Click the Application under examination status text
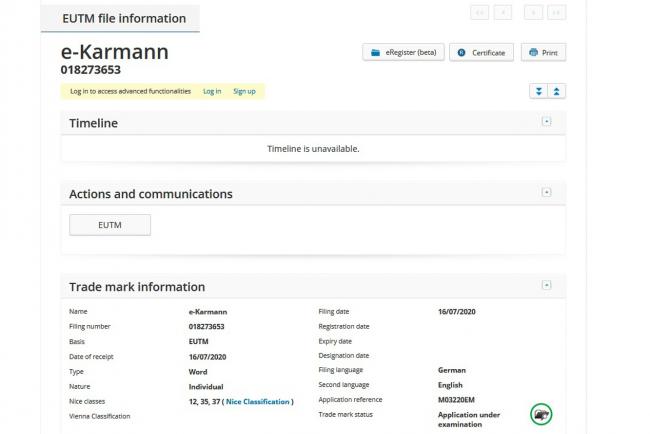Image resolution: width=650 pixels, height=434 pixels. pyautogui.click(x=469, y=419)
